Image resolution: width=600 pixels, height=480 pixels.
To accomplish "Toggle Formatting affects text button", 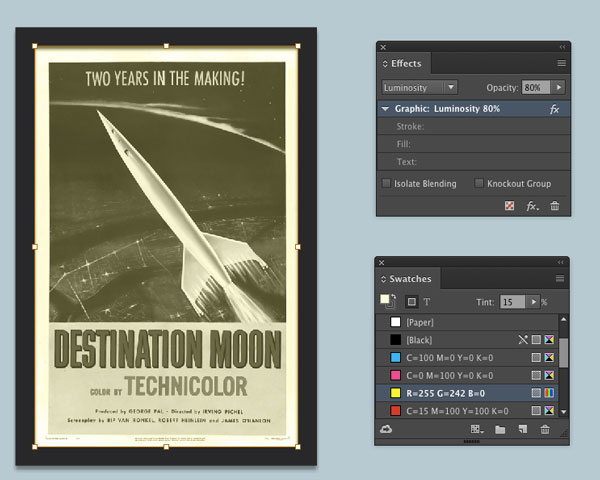I will click(427, 302).
